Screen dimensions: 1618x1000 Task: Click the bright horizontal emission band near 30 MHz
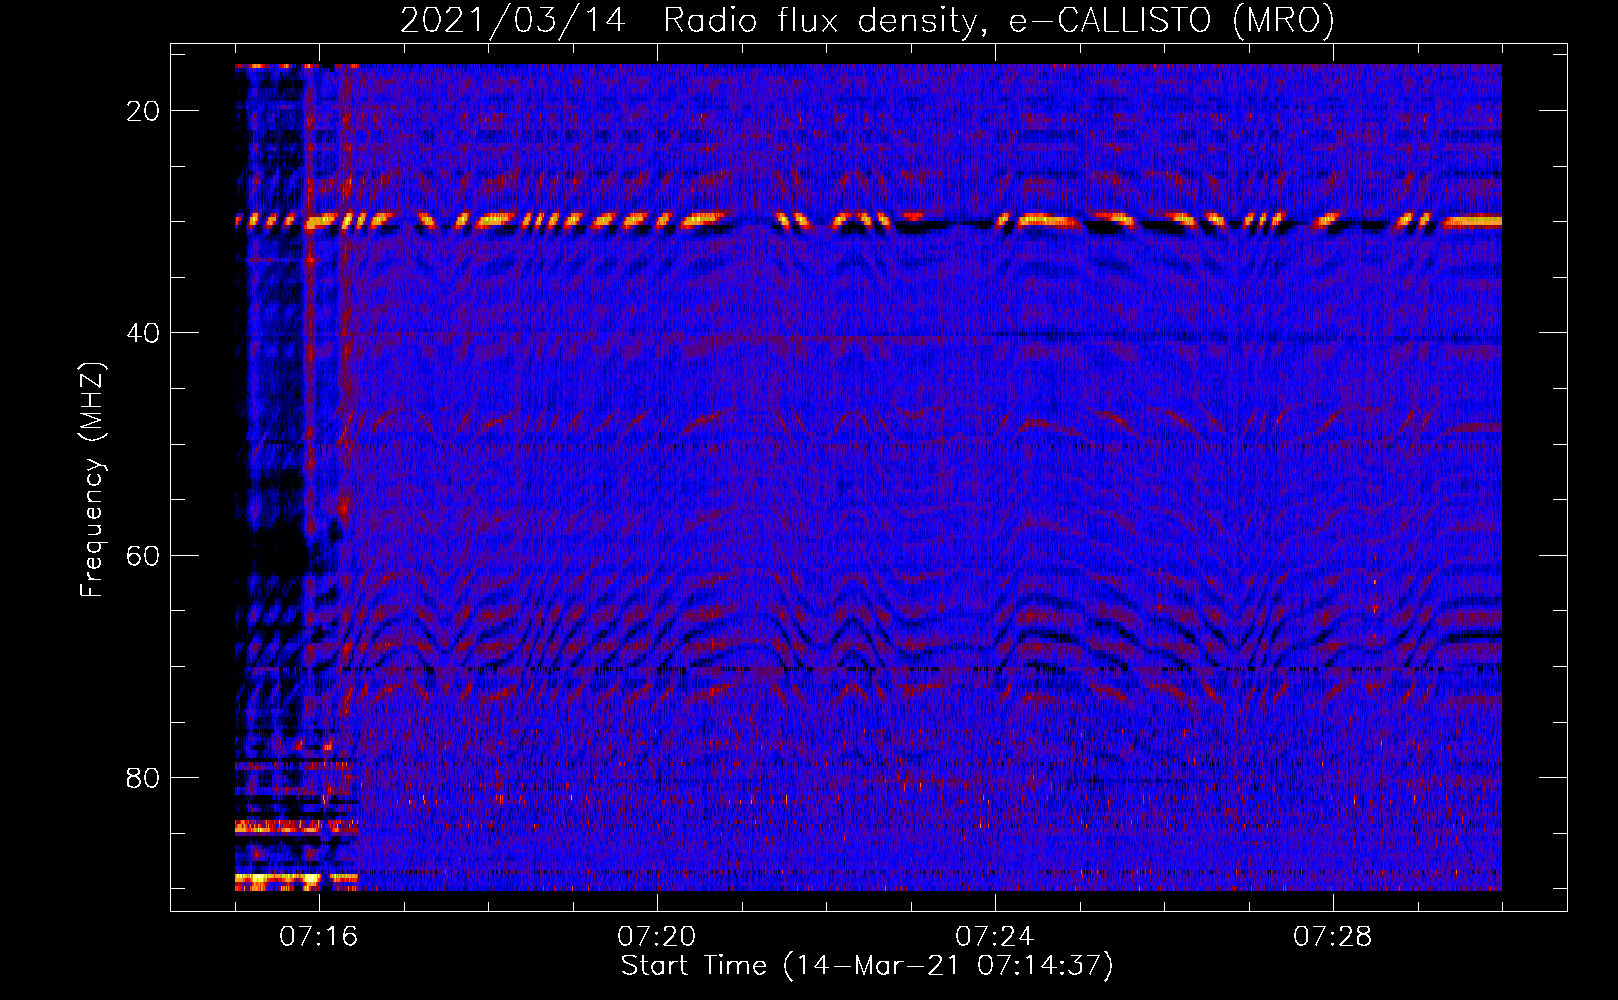point(868,222)
